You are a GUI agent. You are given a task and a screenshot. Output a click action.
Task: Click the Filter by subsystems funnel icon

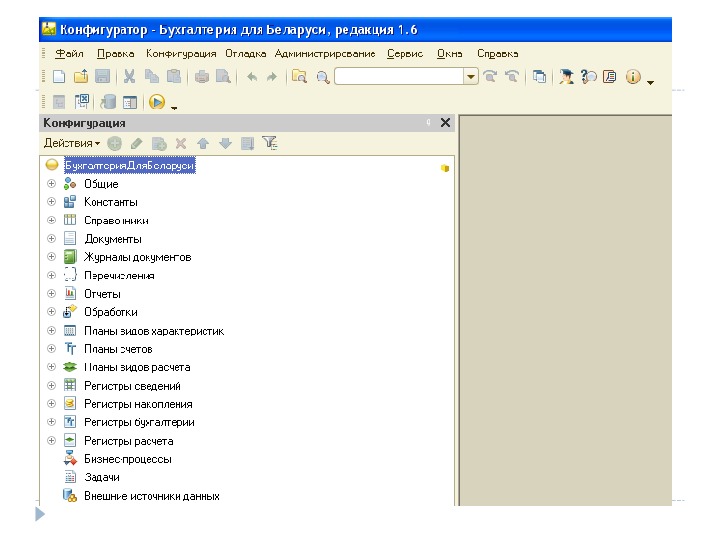[270, 143]
